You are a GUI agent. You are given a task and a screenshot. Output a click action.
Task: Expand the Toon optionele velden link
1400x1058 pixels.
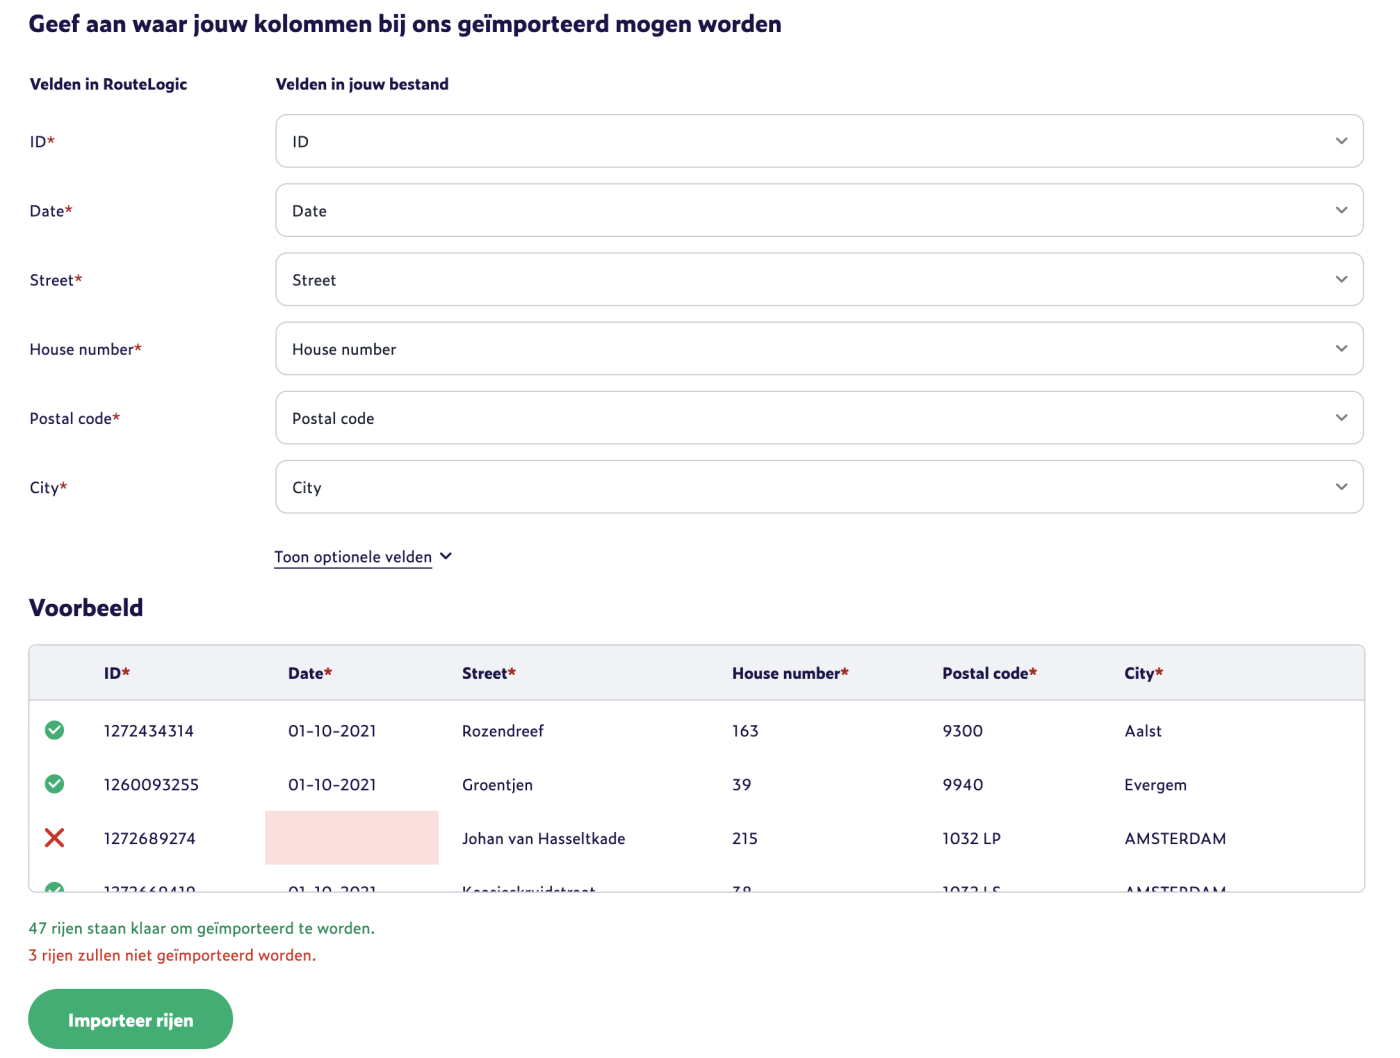(353, 557)
